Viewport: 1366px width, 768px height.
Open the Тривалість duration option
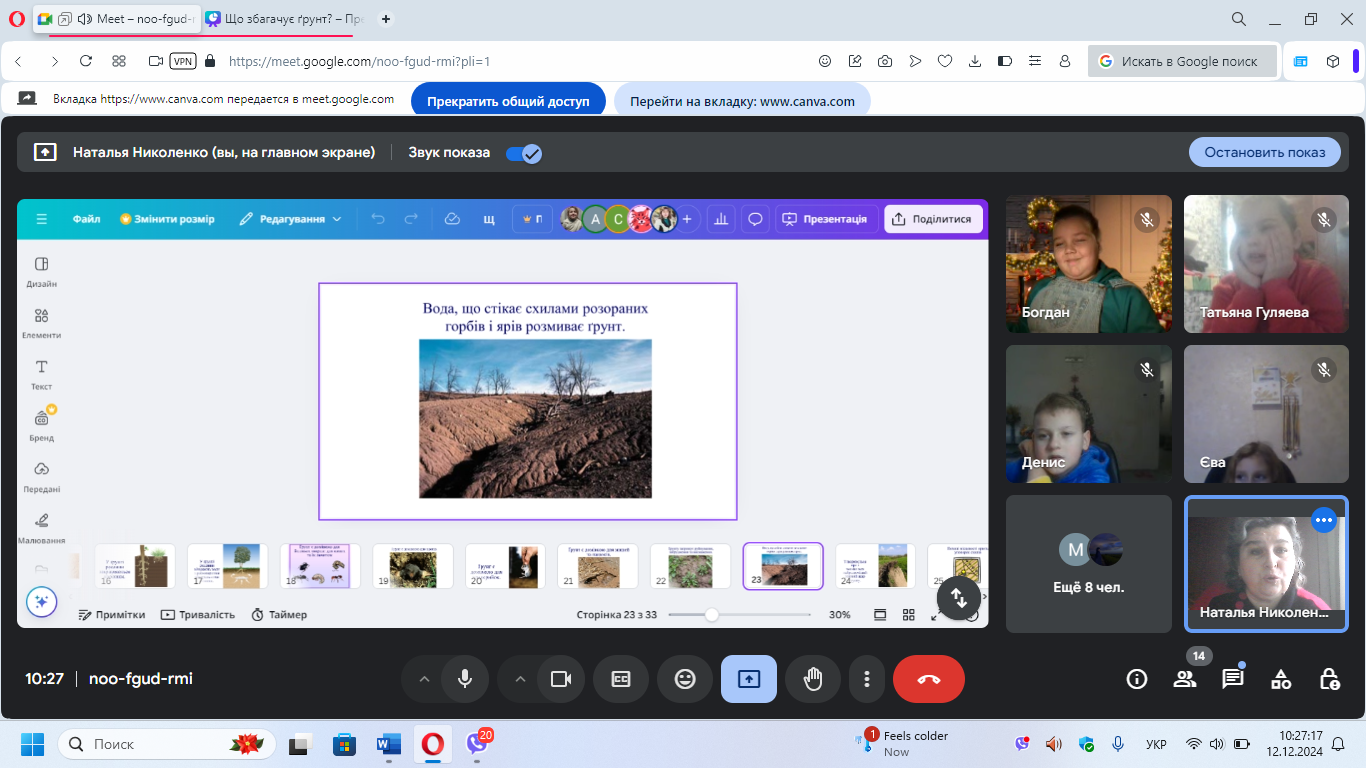[x=198, y=614]
